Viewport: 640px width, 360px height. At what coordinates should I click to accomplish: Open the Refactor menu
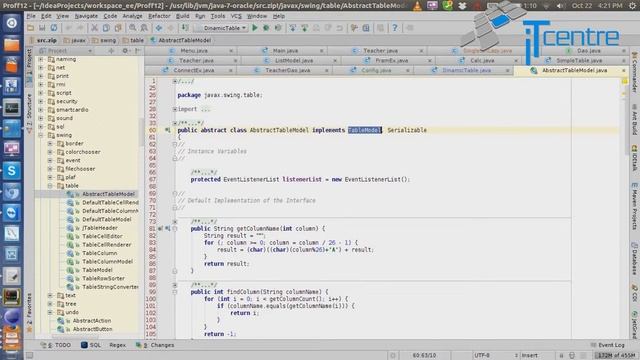pyautogui.click(x=159, y=16)
